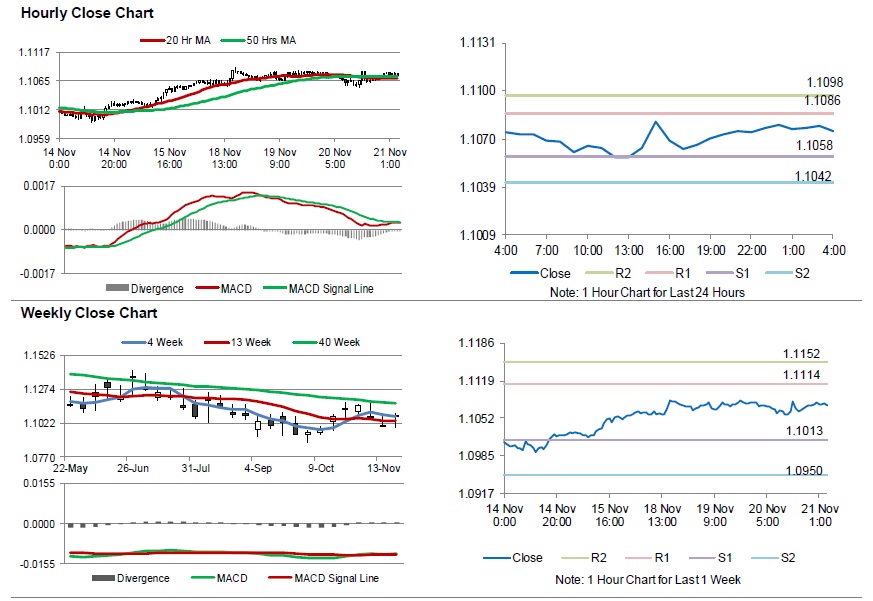This screenshot has width=873, height=601.
Task: Click the 9-Oct axis label on weekly chart
Action: (x=321, y=468)
